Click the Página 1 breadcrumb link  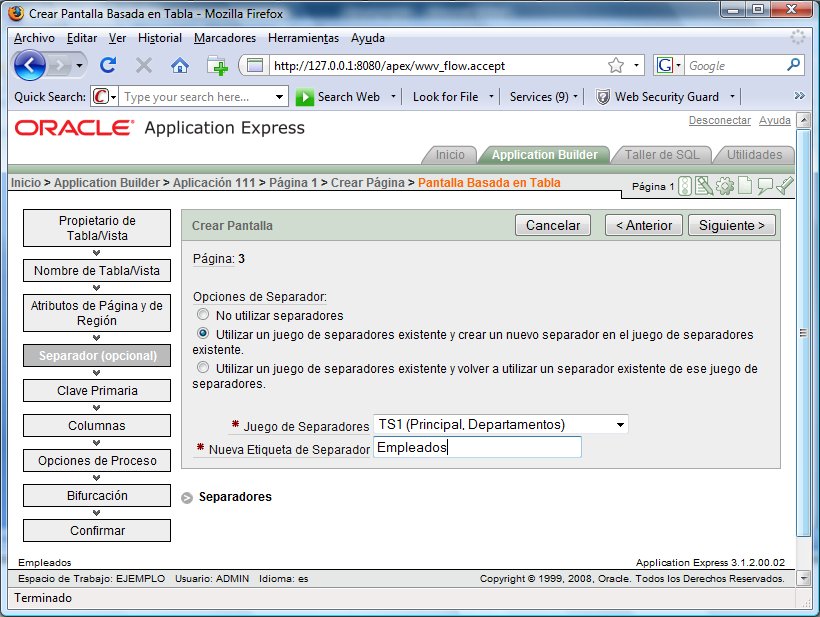coord(293,182)
